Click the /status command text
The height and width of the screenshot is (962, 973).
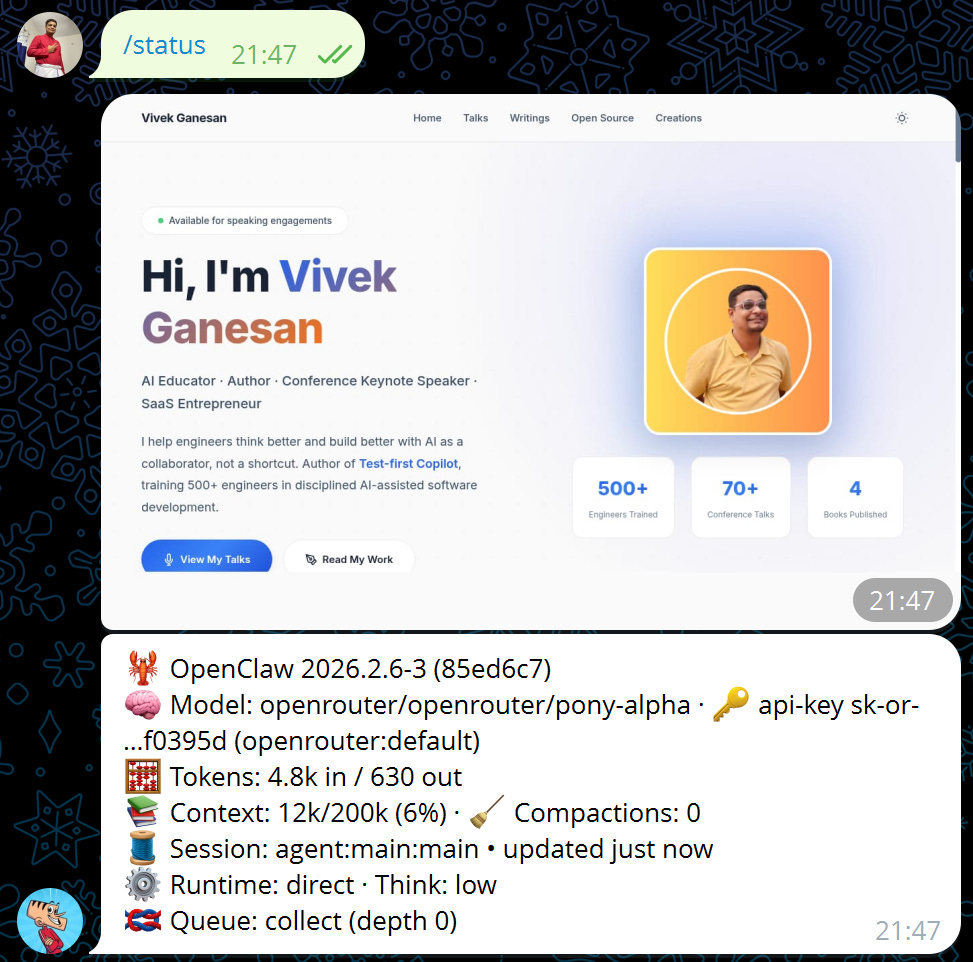coord(164,45)
